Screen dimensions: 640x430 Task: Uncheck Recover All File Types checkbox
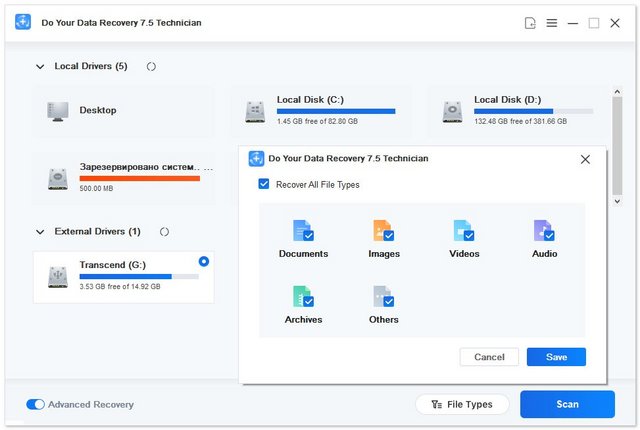(264, 184)
